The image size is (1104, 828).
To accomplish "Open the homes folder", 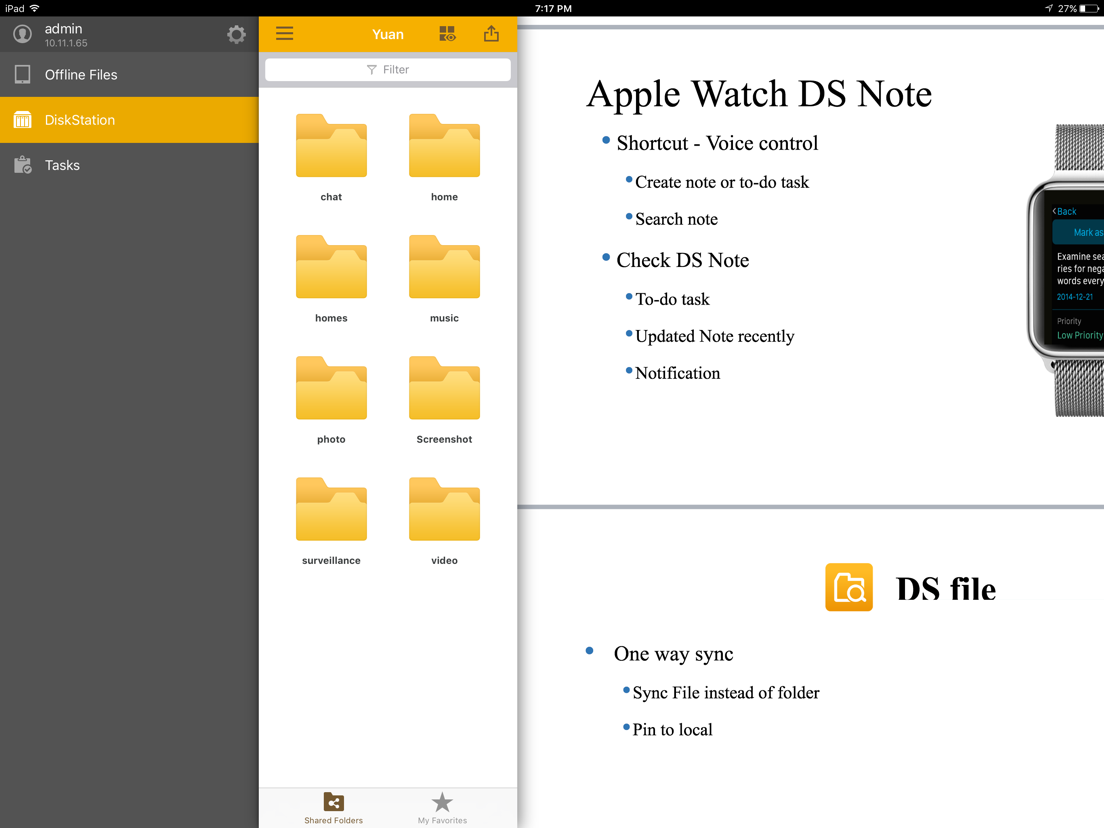I will click(331, 267).
